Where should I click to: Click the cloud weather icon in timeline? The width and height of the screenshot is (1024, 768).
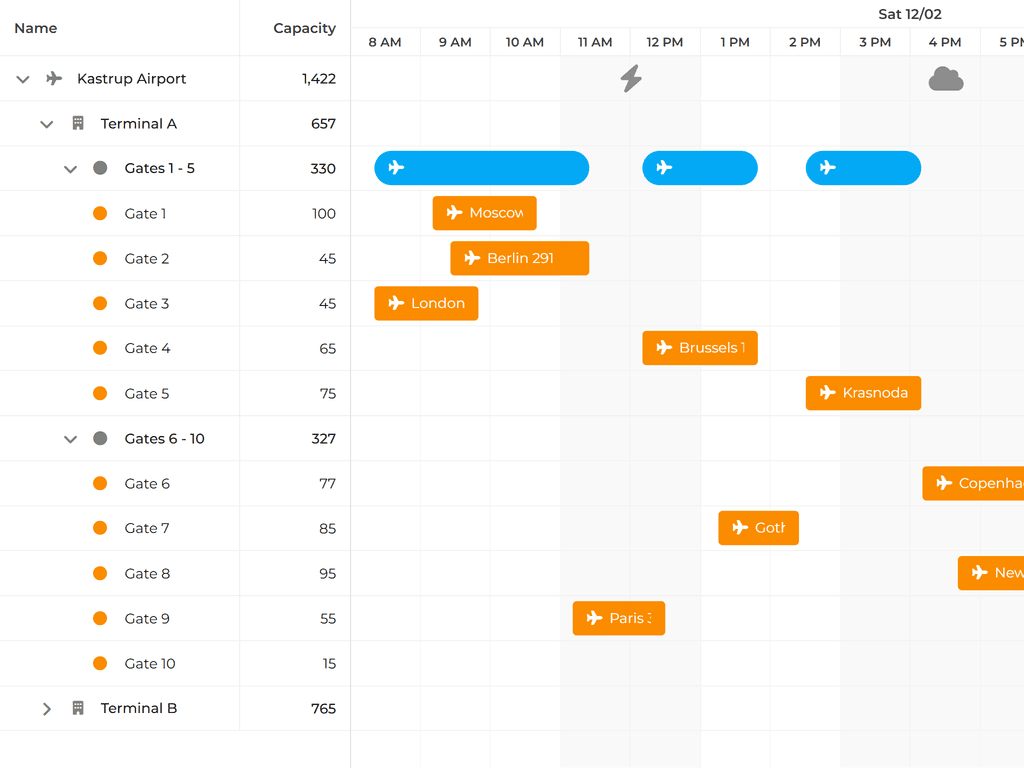pos(945,79)
